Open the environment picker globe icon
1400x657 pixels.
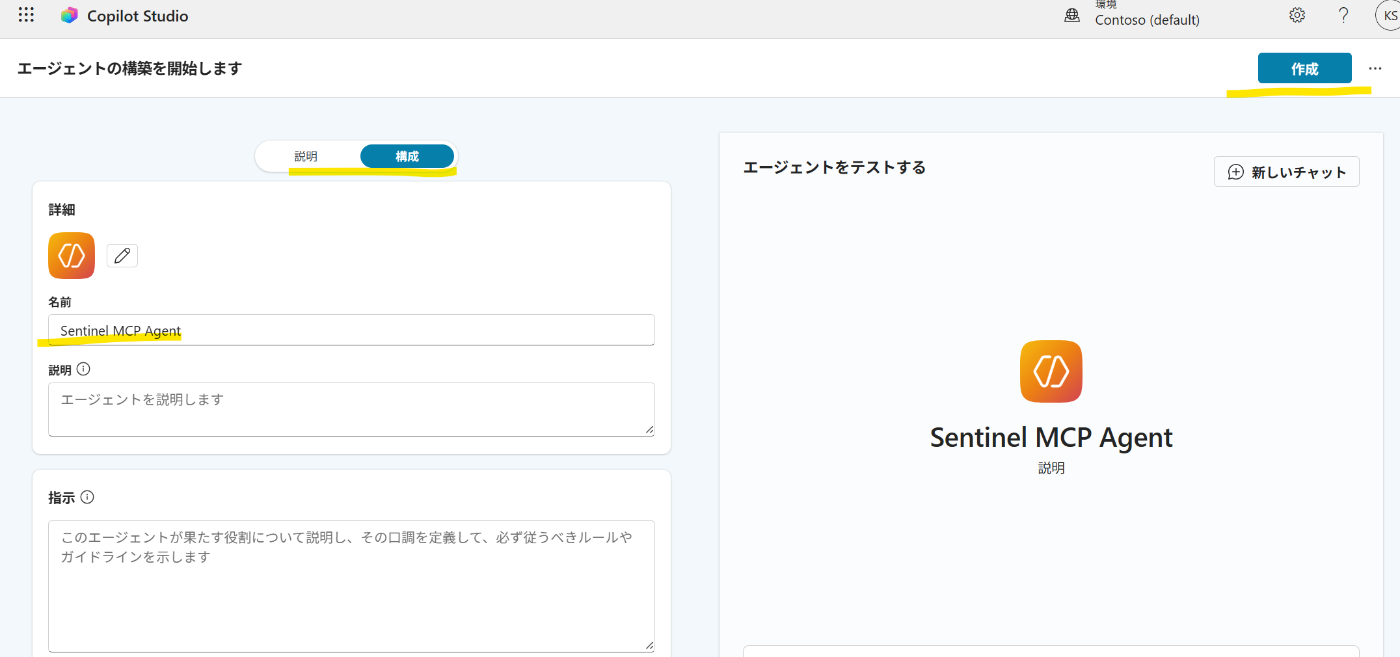pos(1072,15)
